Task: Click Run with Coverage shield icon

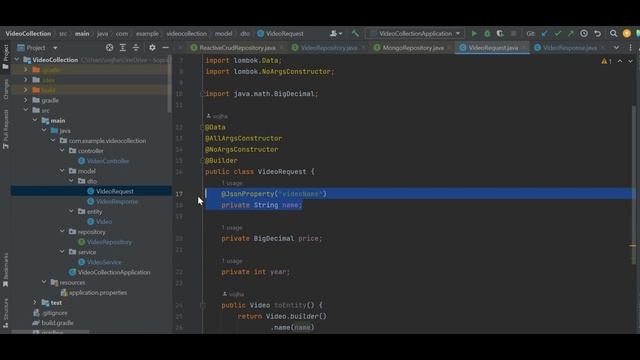Action: (500, 33)
